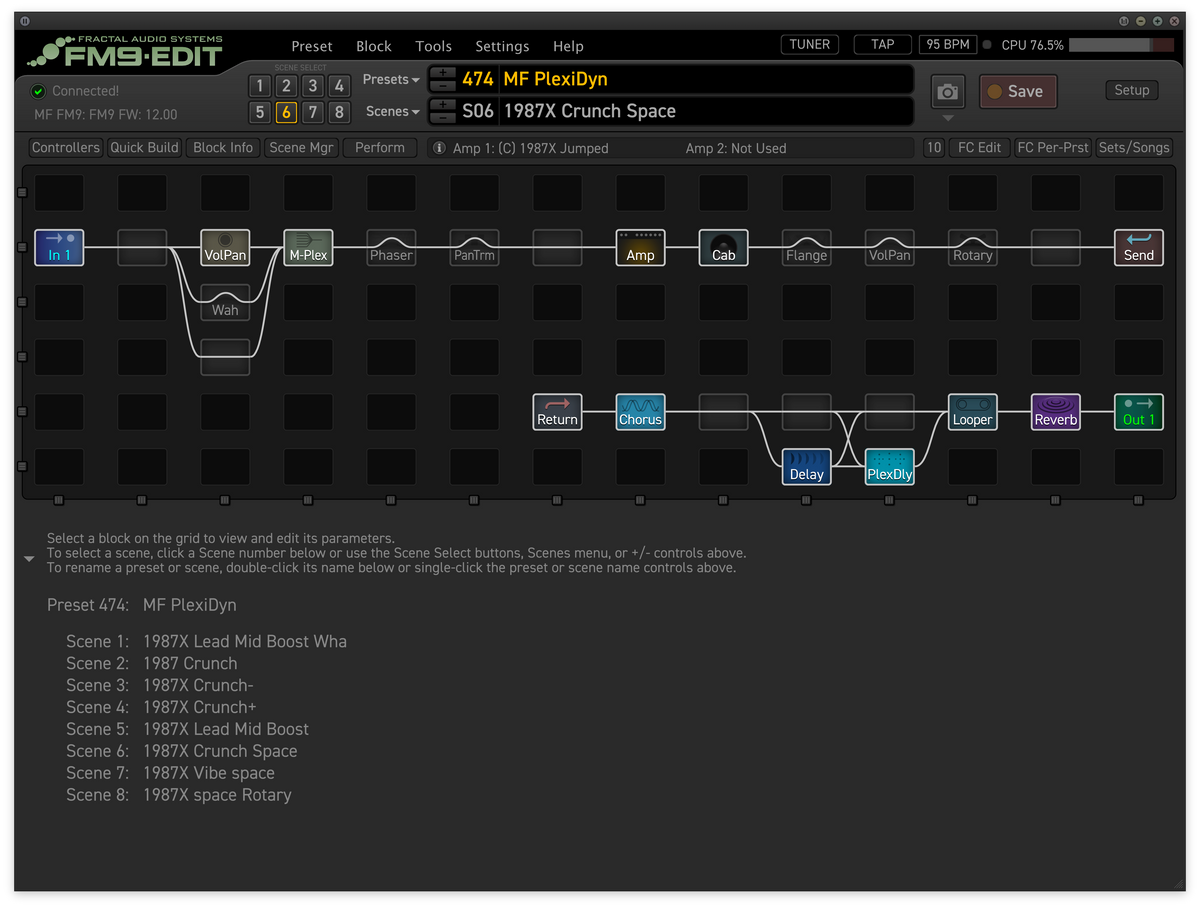This screenshot has height=908, width=1200.
Task: Select the Wah block on the grid
Action: click(x=225, y=302)
